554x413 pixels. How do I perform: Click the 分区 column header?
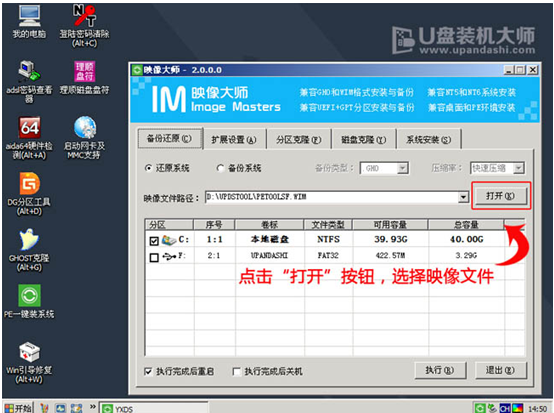(169, 225)
